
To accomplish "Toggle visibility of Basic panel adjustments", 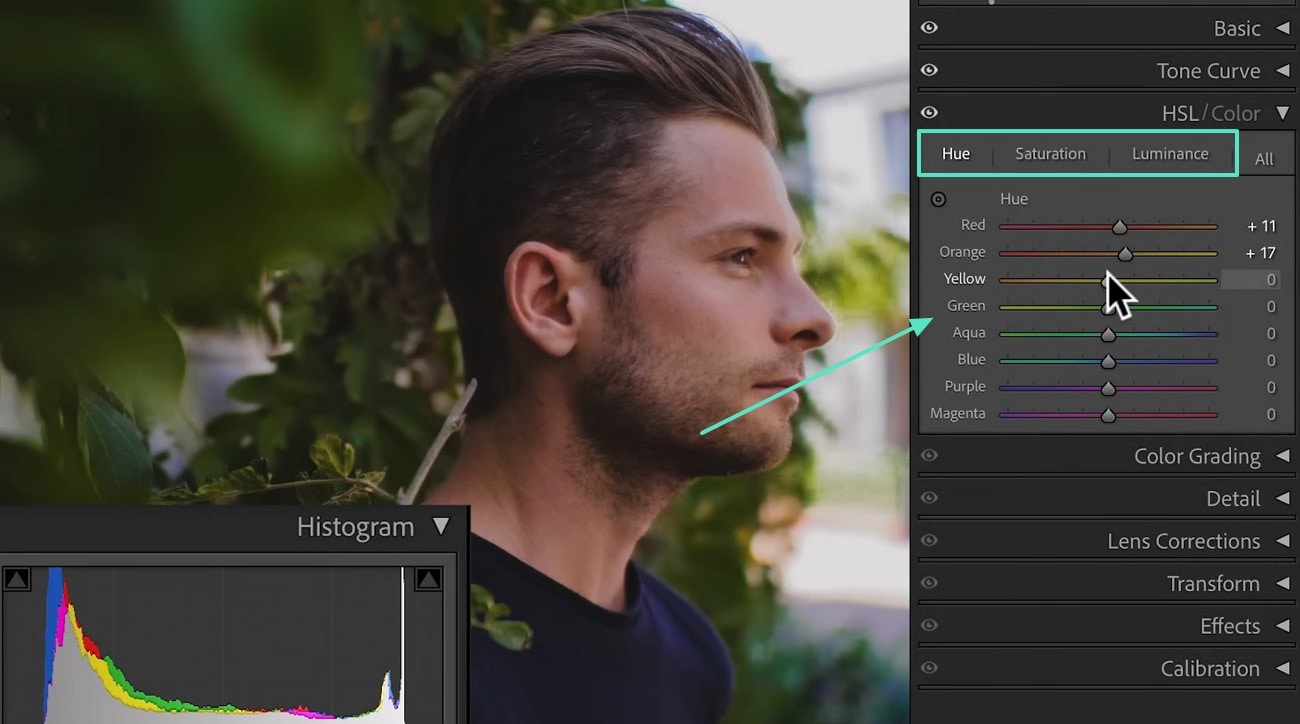I will click(x=929, y=27).
